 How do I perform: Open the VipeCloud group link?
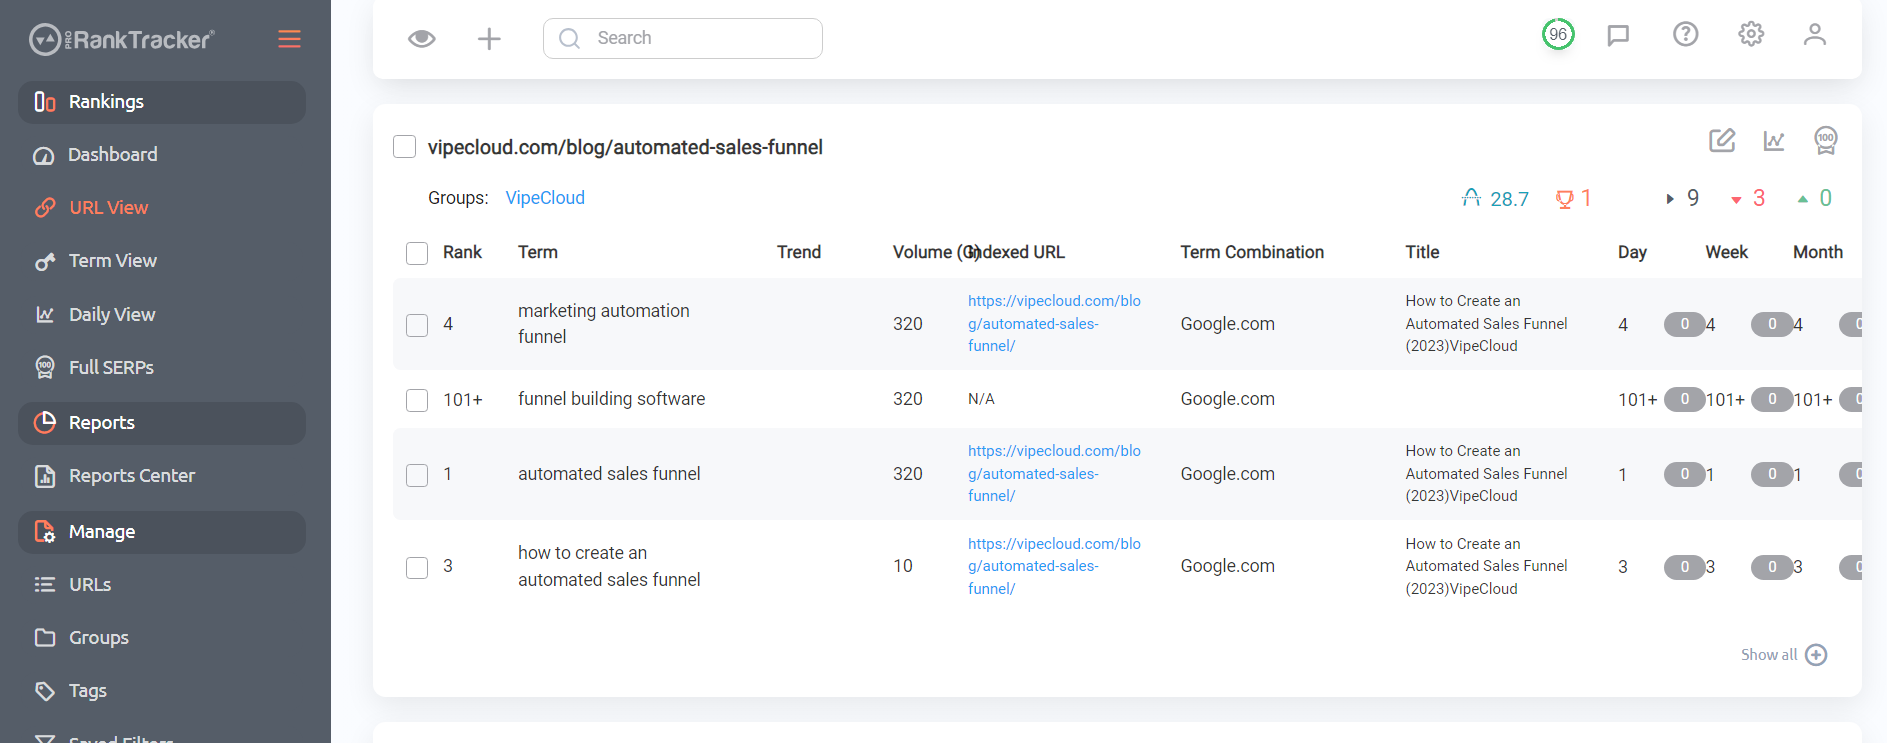click(545, 198)
